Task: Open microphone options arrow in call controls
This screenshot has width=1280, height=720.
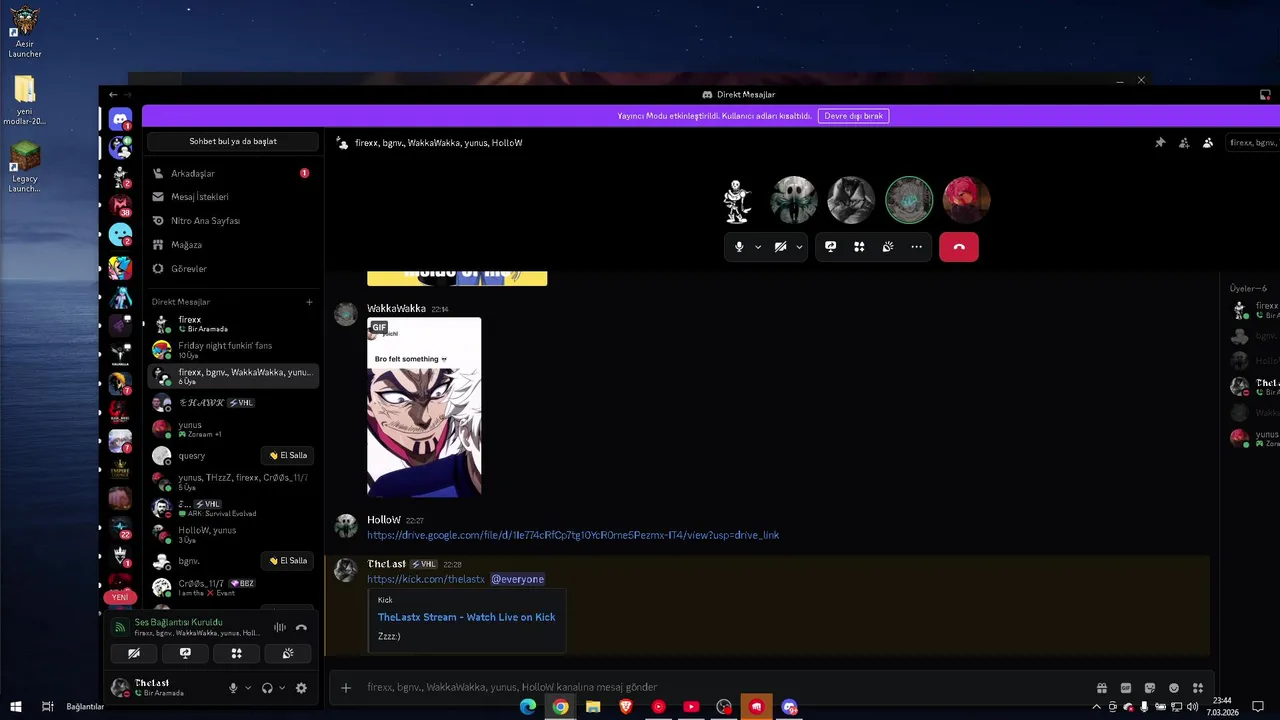Action: [x=758, y=247]
